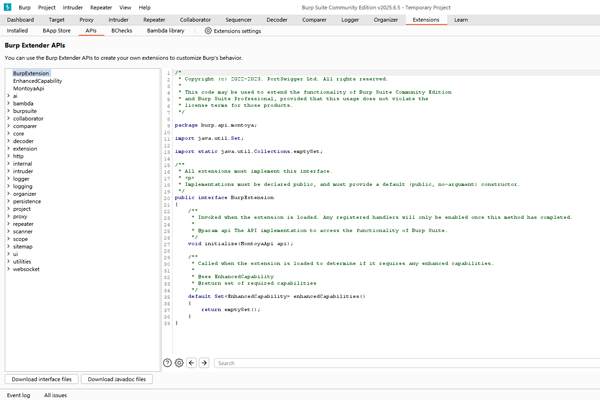This screenshot has height=400, width=600.
Task: Expand the extension package node
Action: (8, 149)
